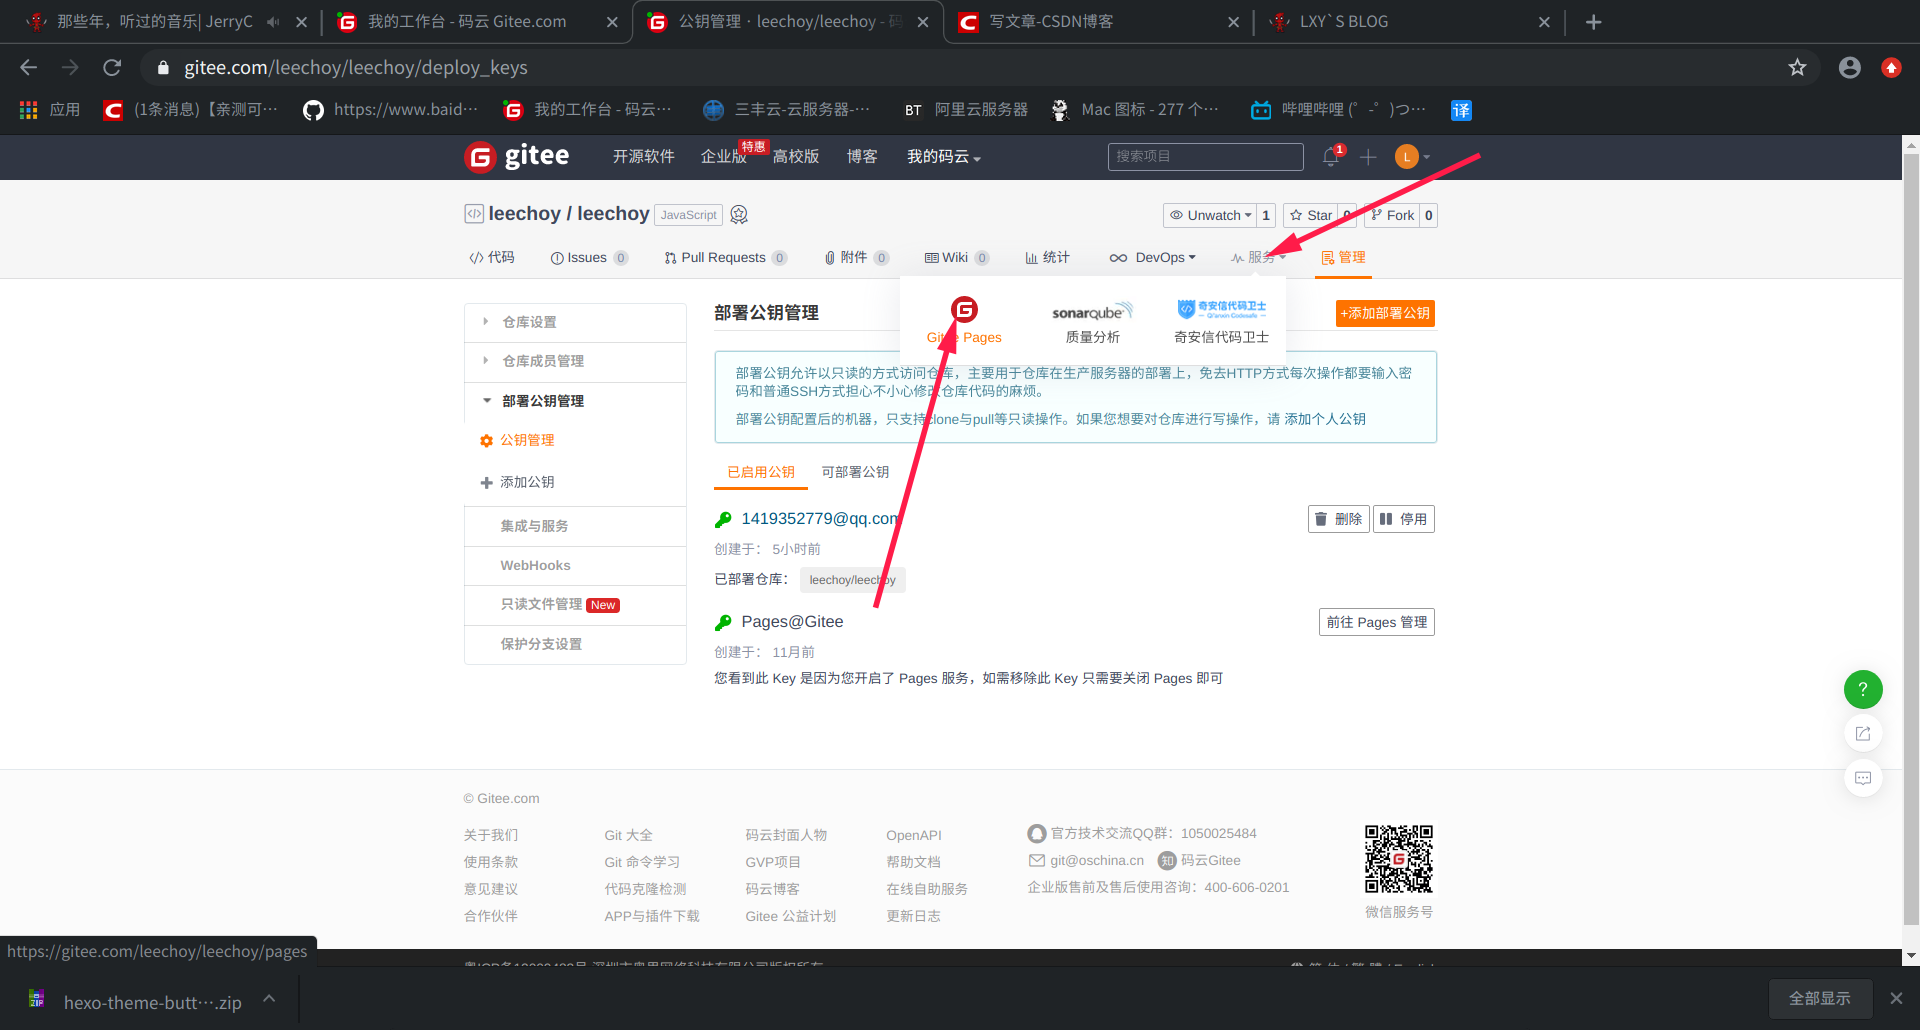Star the leechoy repository

tap(1311, 215)
